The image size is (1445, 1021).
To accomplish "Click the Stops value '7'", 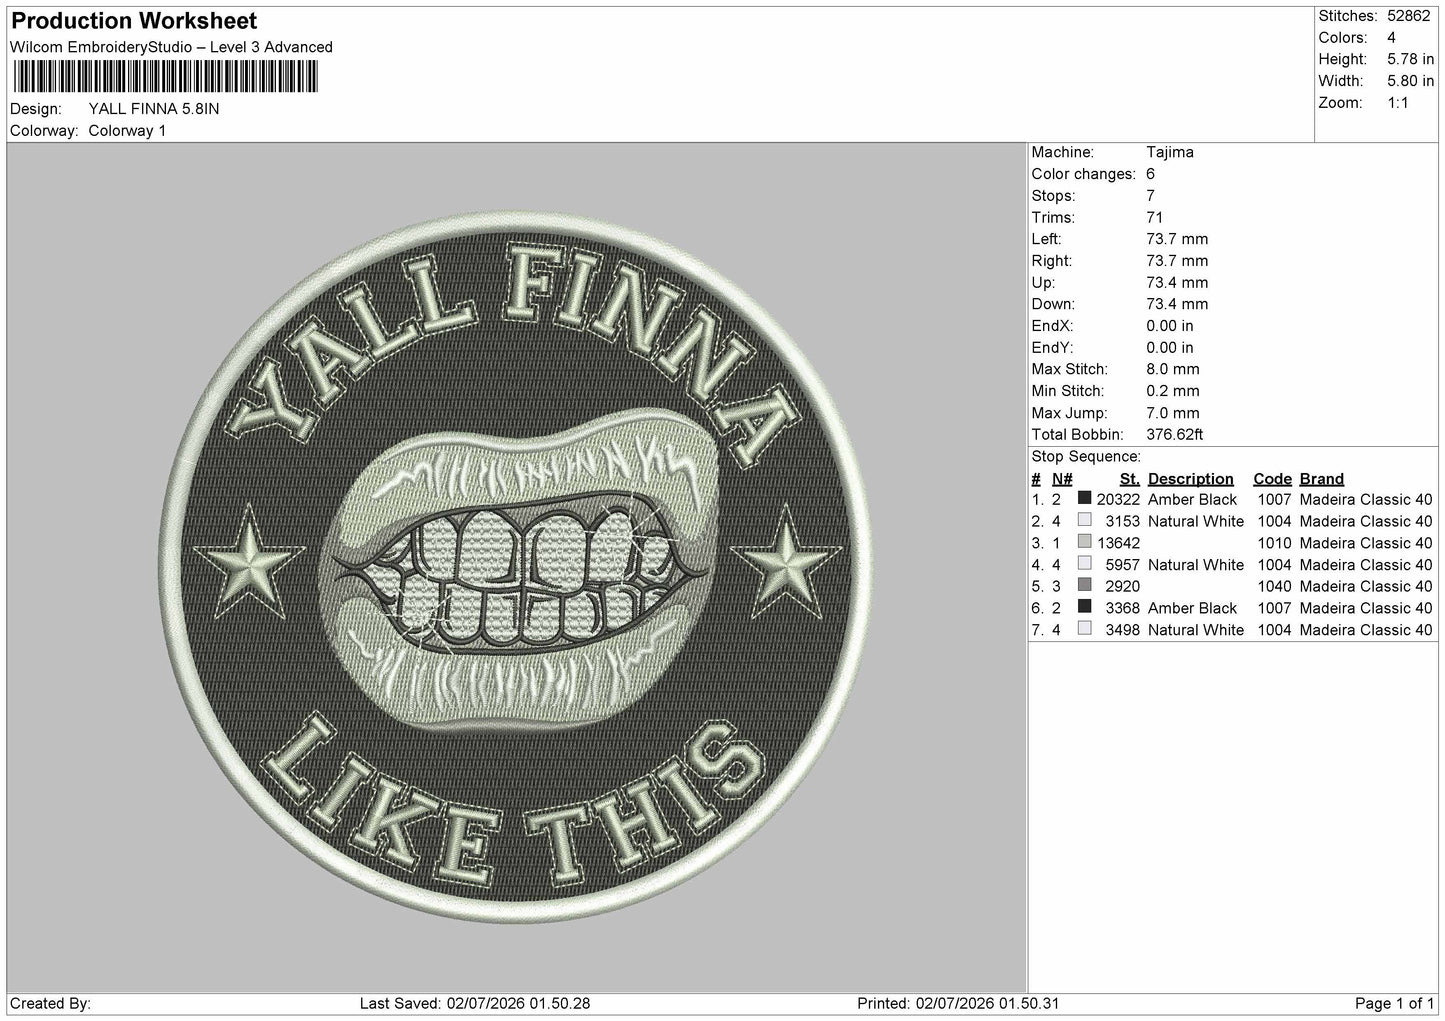I will click(1151, 196).
